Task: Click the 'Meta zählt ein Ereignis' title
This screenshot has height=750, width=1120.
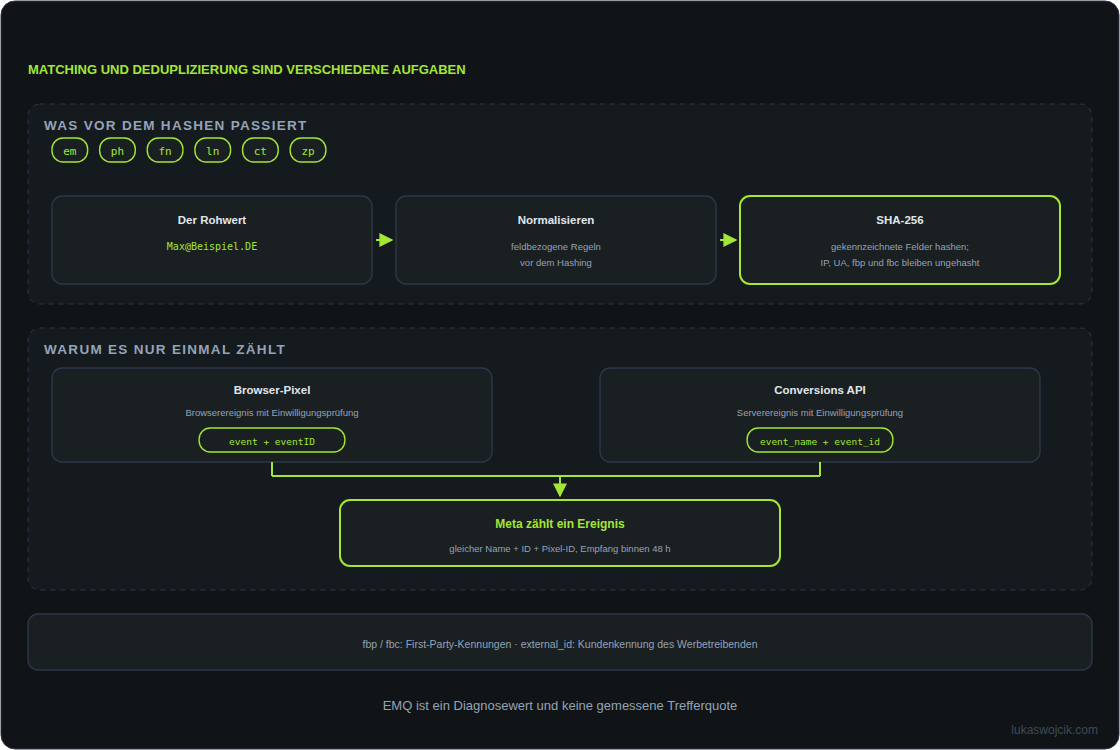Action: point(560,524)
